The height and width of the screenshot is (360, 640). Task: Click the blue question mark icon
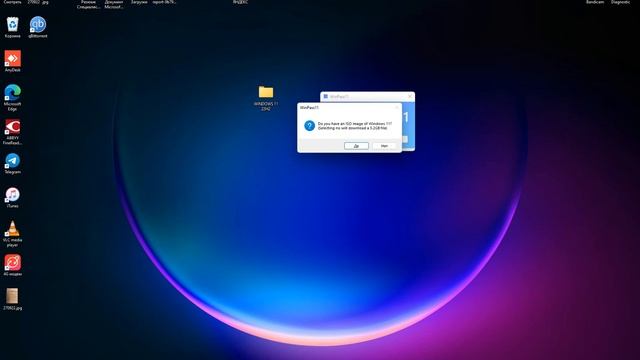point(309,126)
